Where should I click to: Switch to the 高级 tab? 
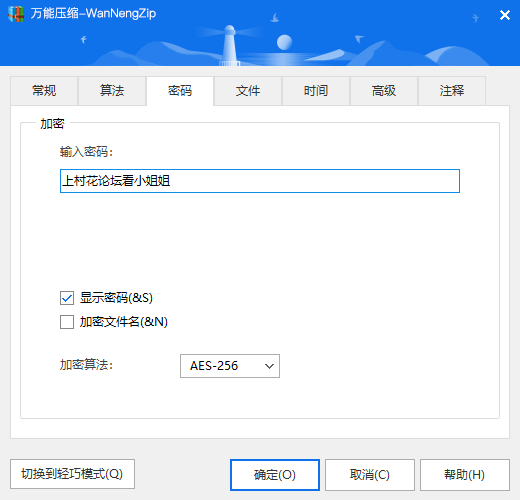point(384,91)
